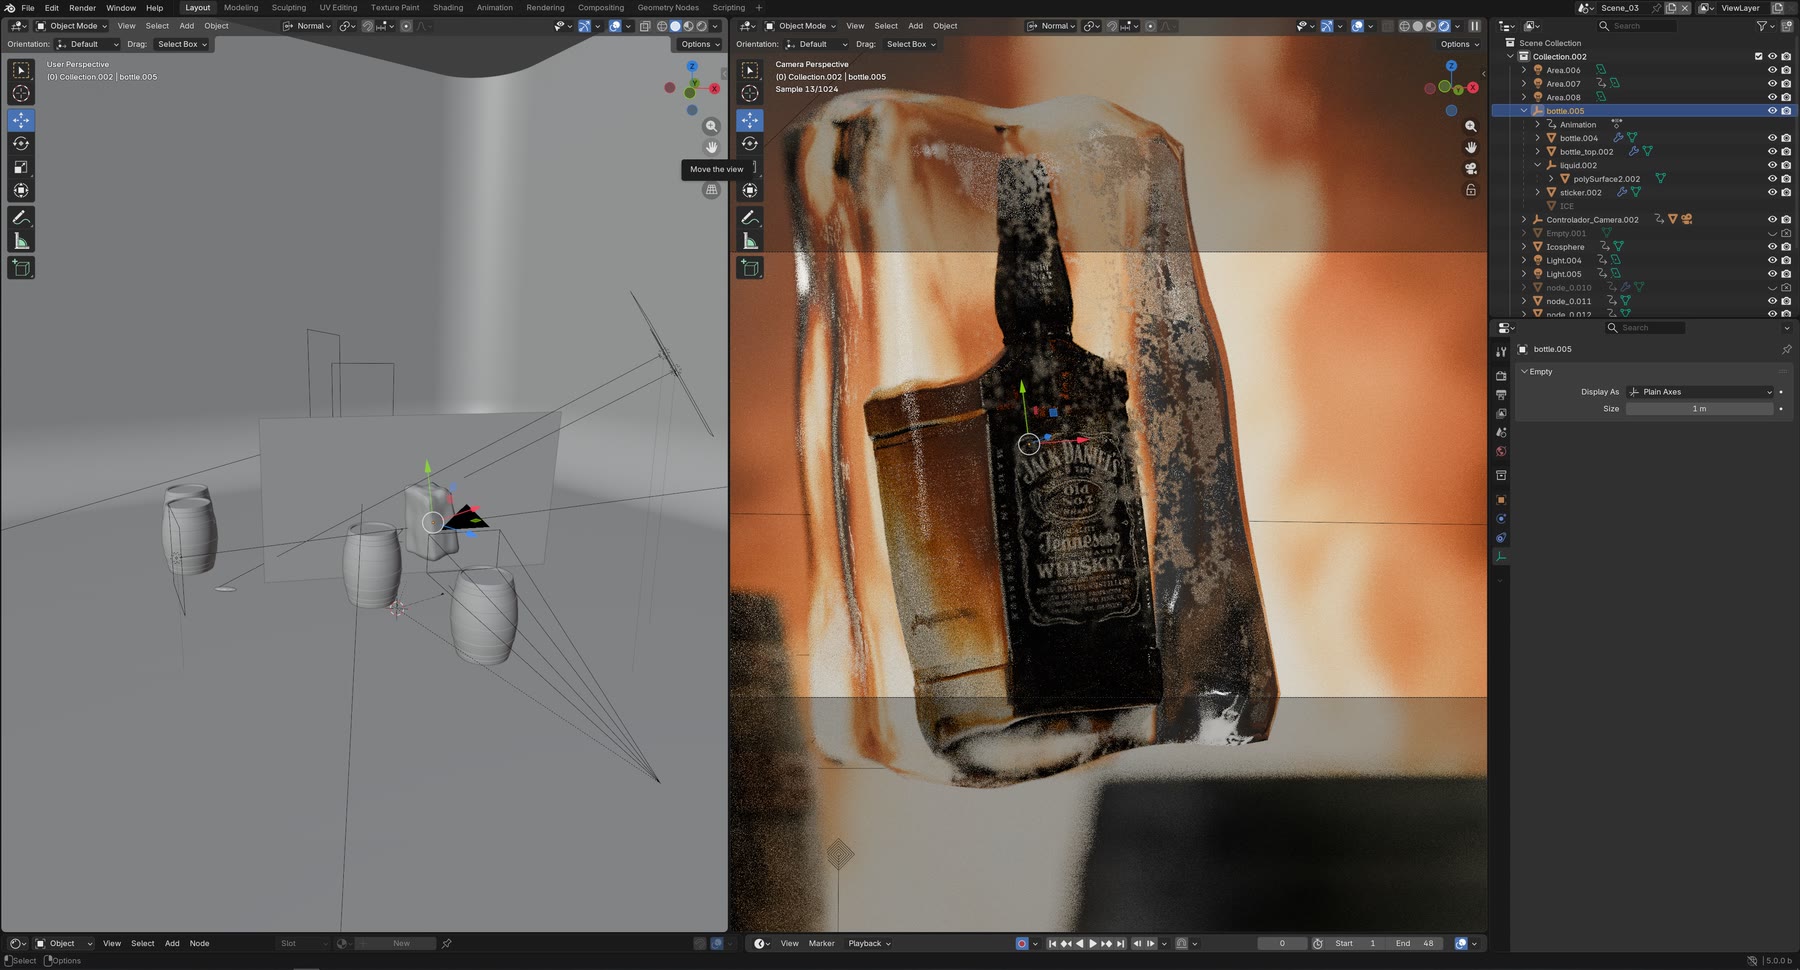Expand the Area.007 outliner row
Viewport: 1800px width, 970px height.
(x=1524, y=84)
